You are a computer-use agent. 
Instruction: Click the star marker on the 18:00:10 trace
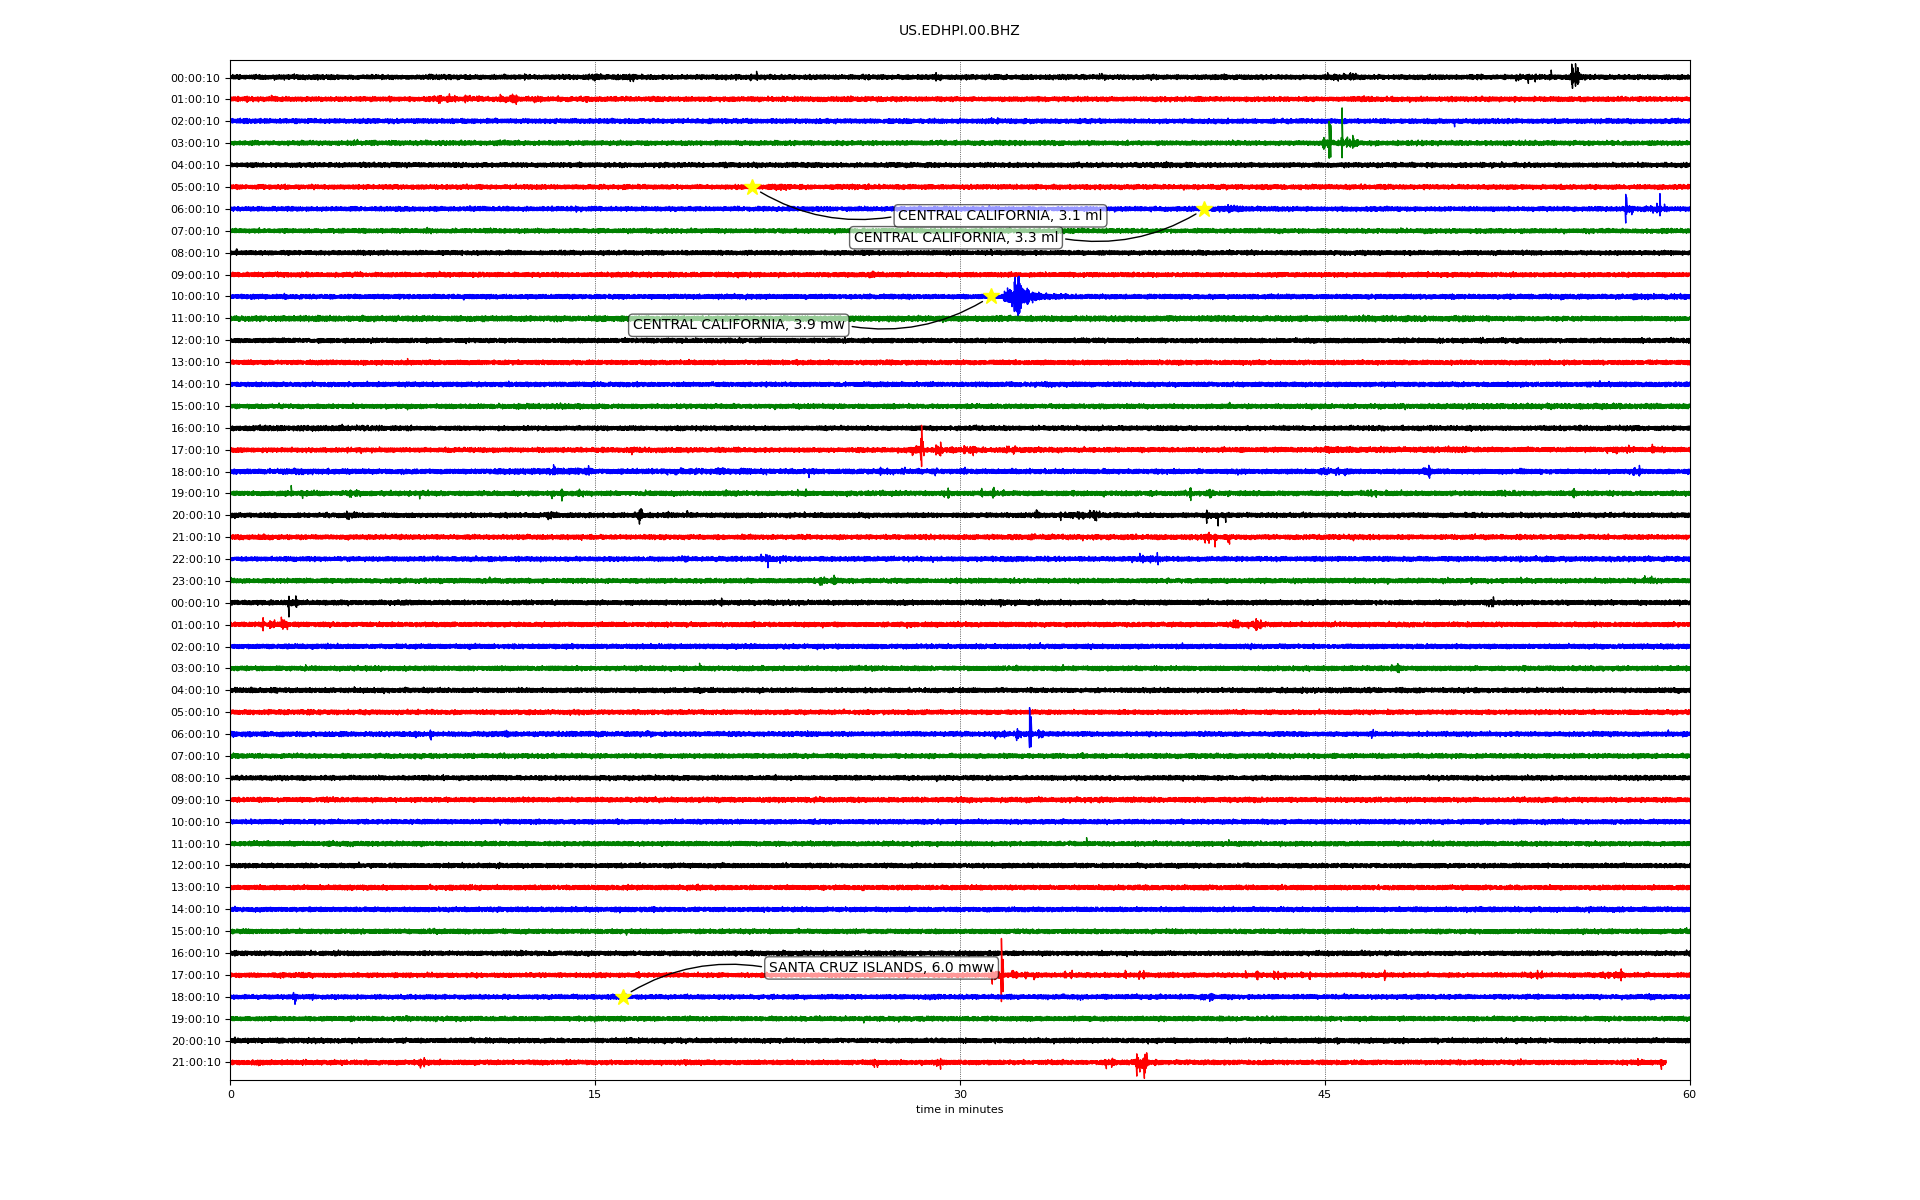(623, 997)
